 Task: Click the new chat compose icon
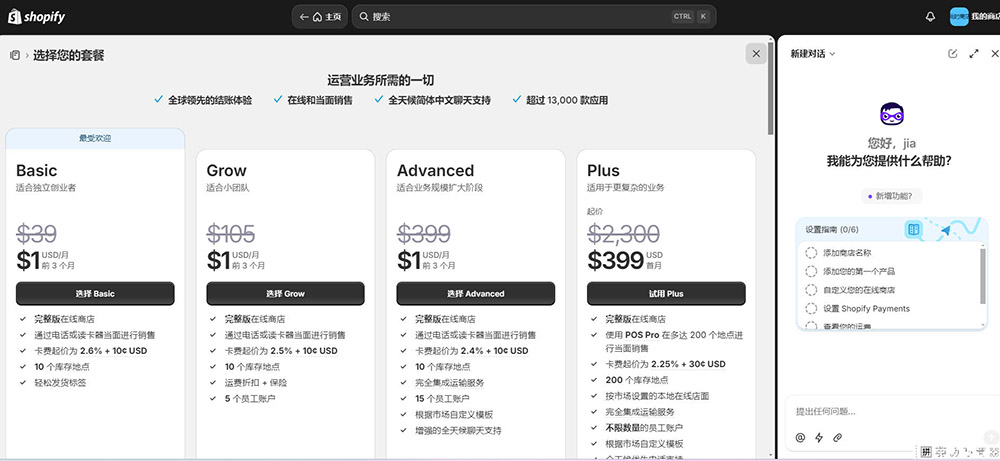[x=953, y=53]
